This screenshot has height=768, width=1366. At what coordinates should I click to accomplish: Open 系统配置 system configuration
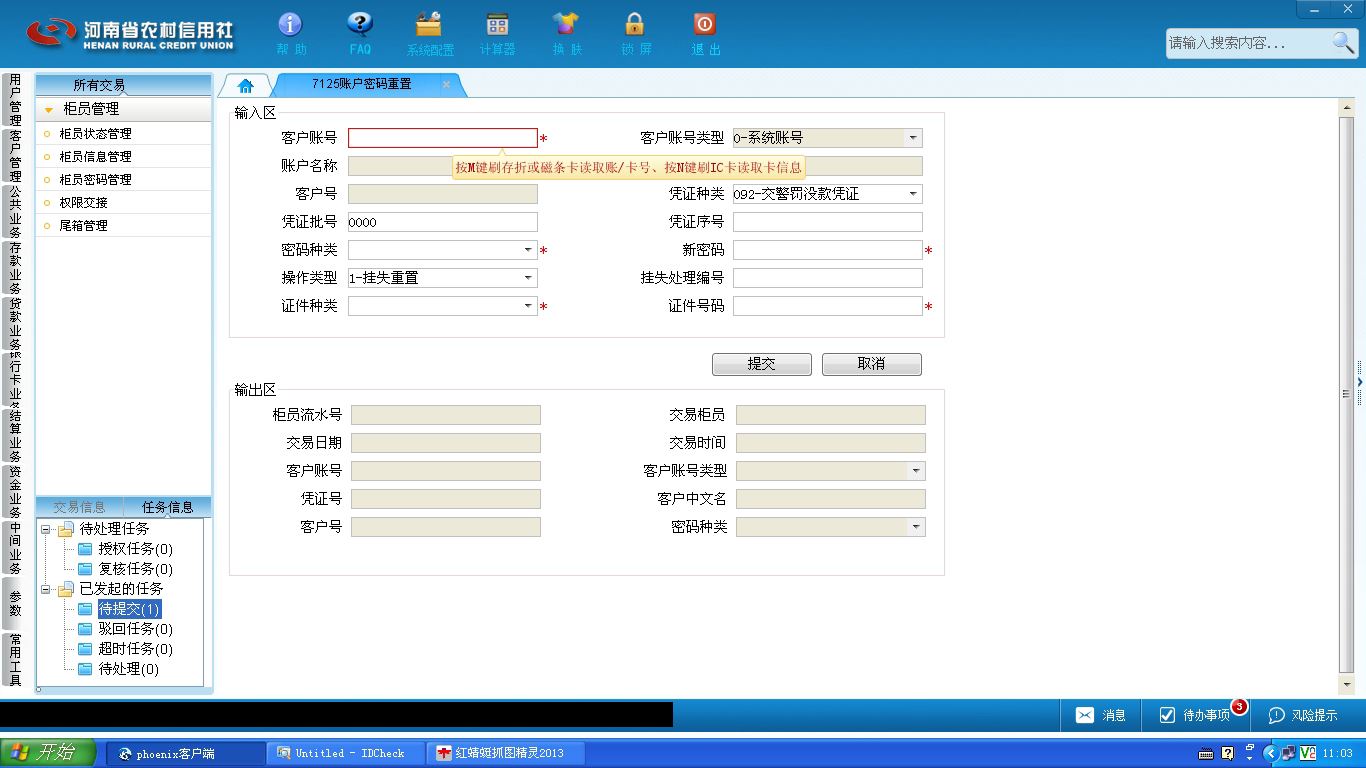point(429,25)
